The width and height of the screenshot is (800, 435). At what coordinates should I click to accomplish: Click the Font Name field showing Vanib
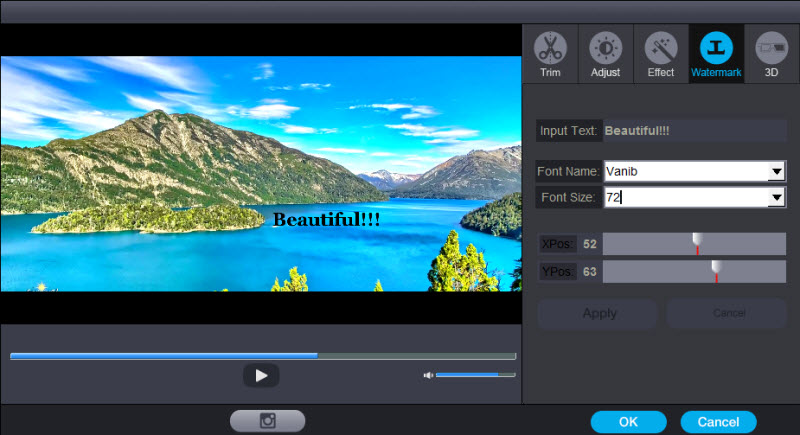coord(685,171)
